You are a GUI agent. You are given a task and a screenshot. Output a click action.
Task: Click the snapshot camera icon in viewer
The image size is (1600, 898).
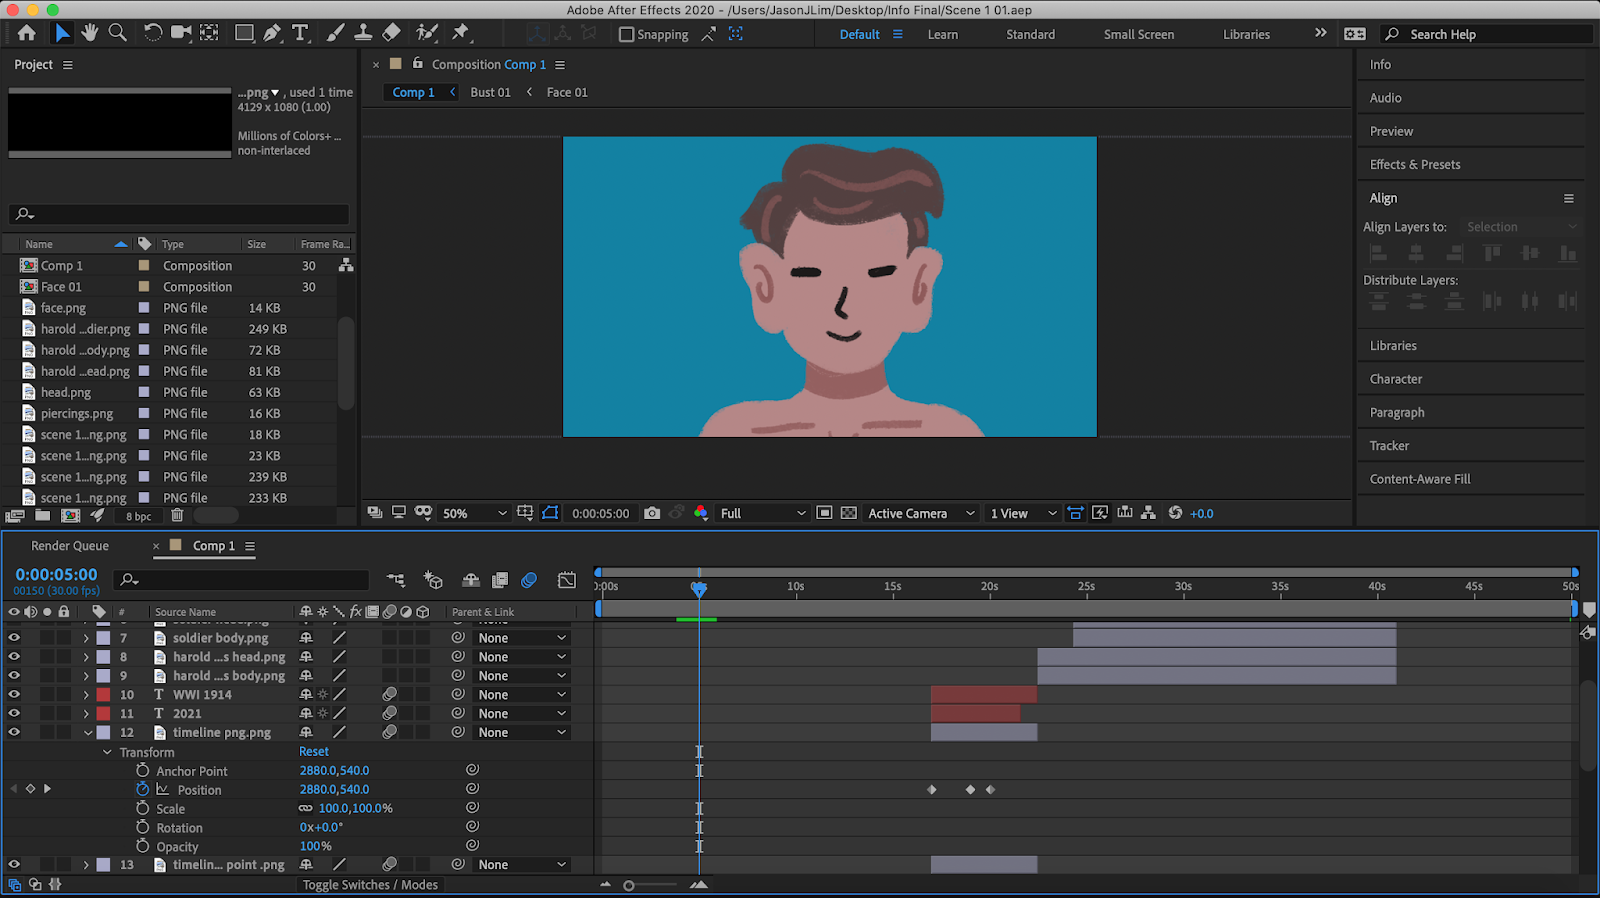(652, 513)
